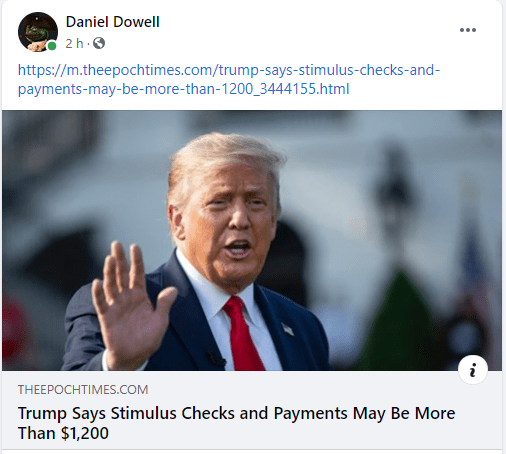506x454 pixels.
Task: Click the "Than $1,200" headline line
Action: [x=63, y=433]
